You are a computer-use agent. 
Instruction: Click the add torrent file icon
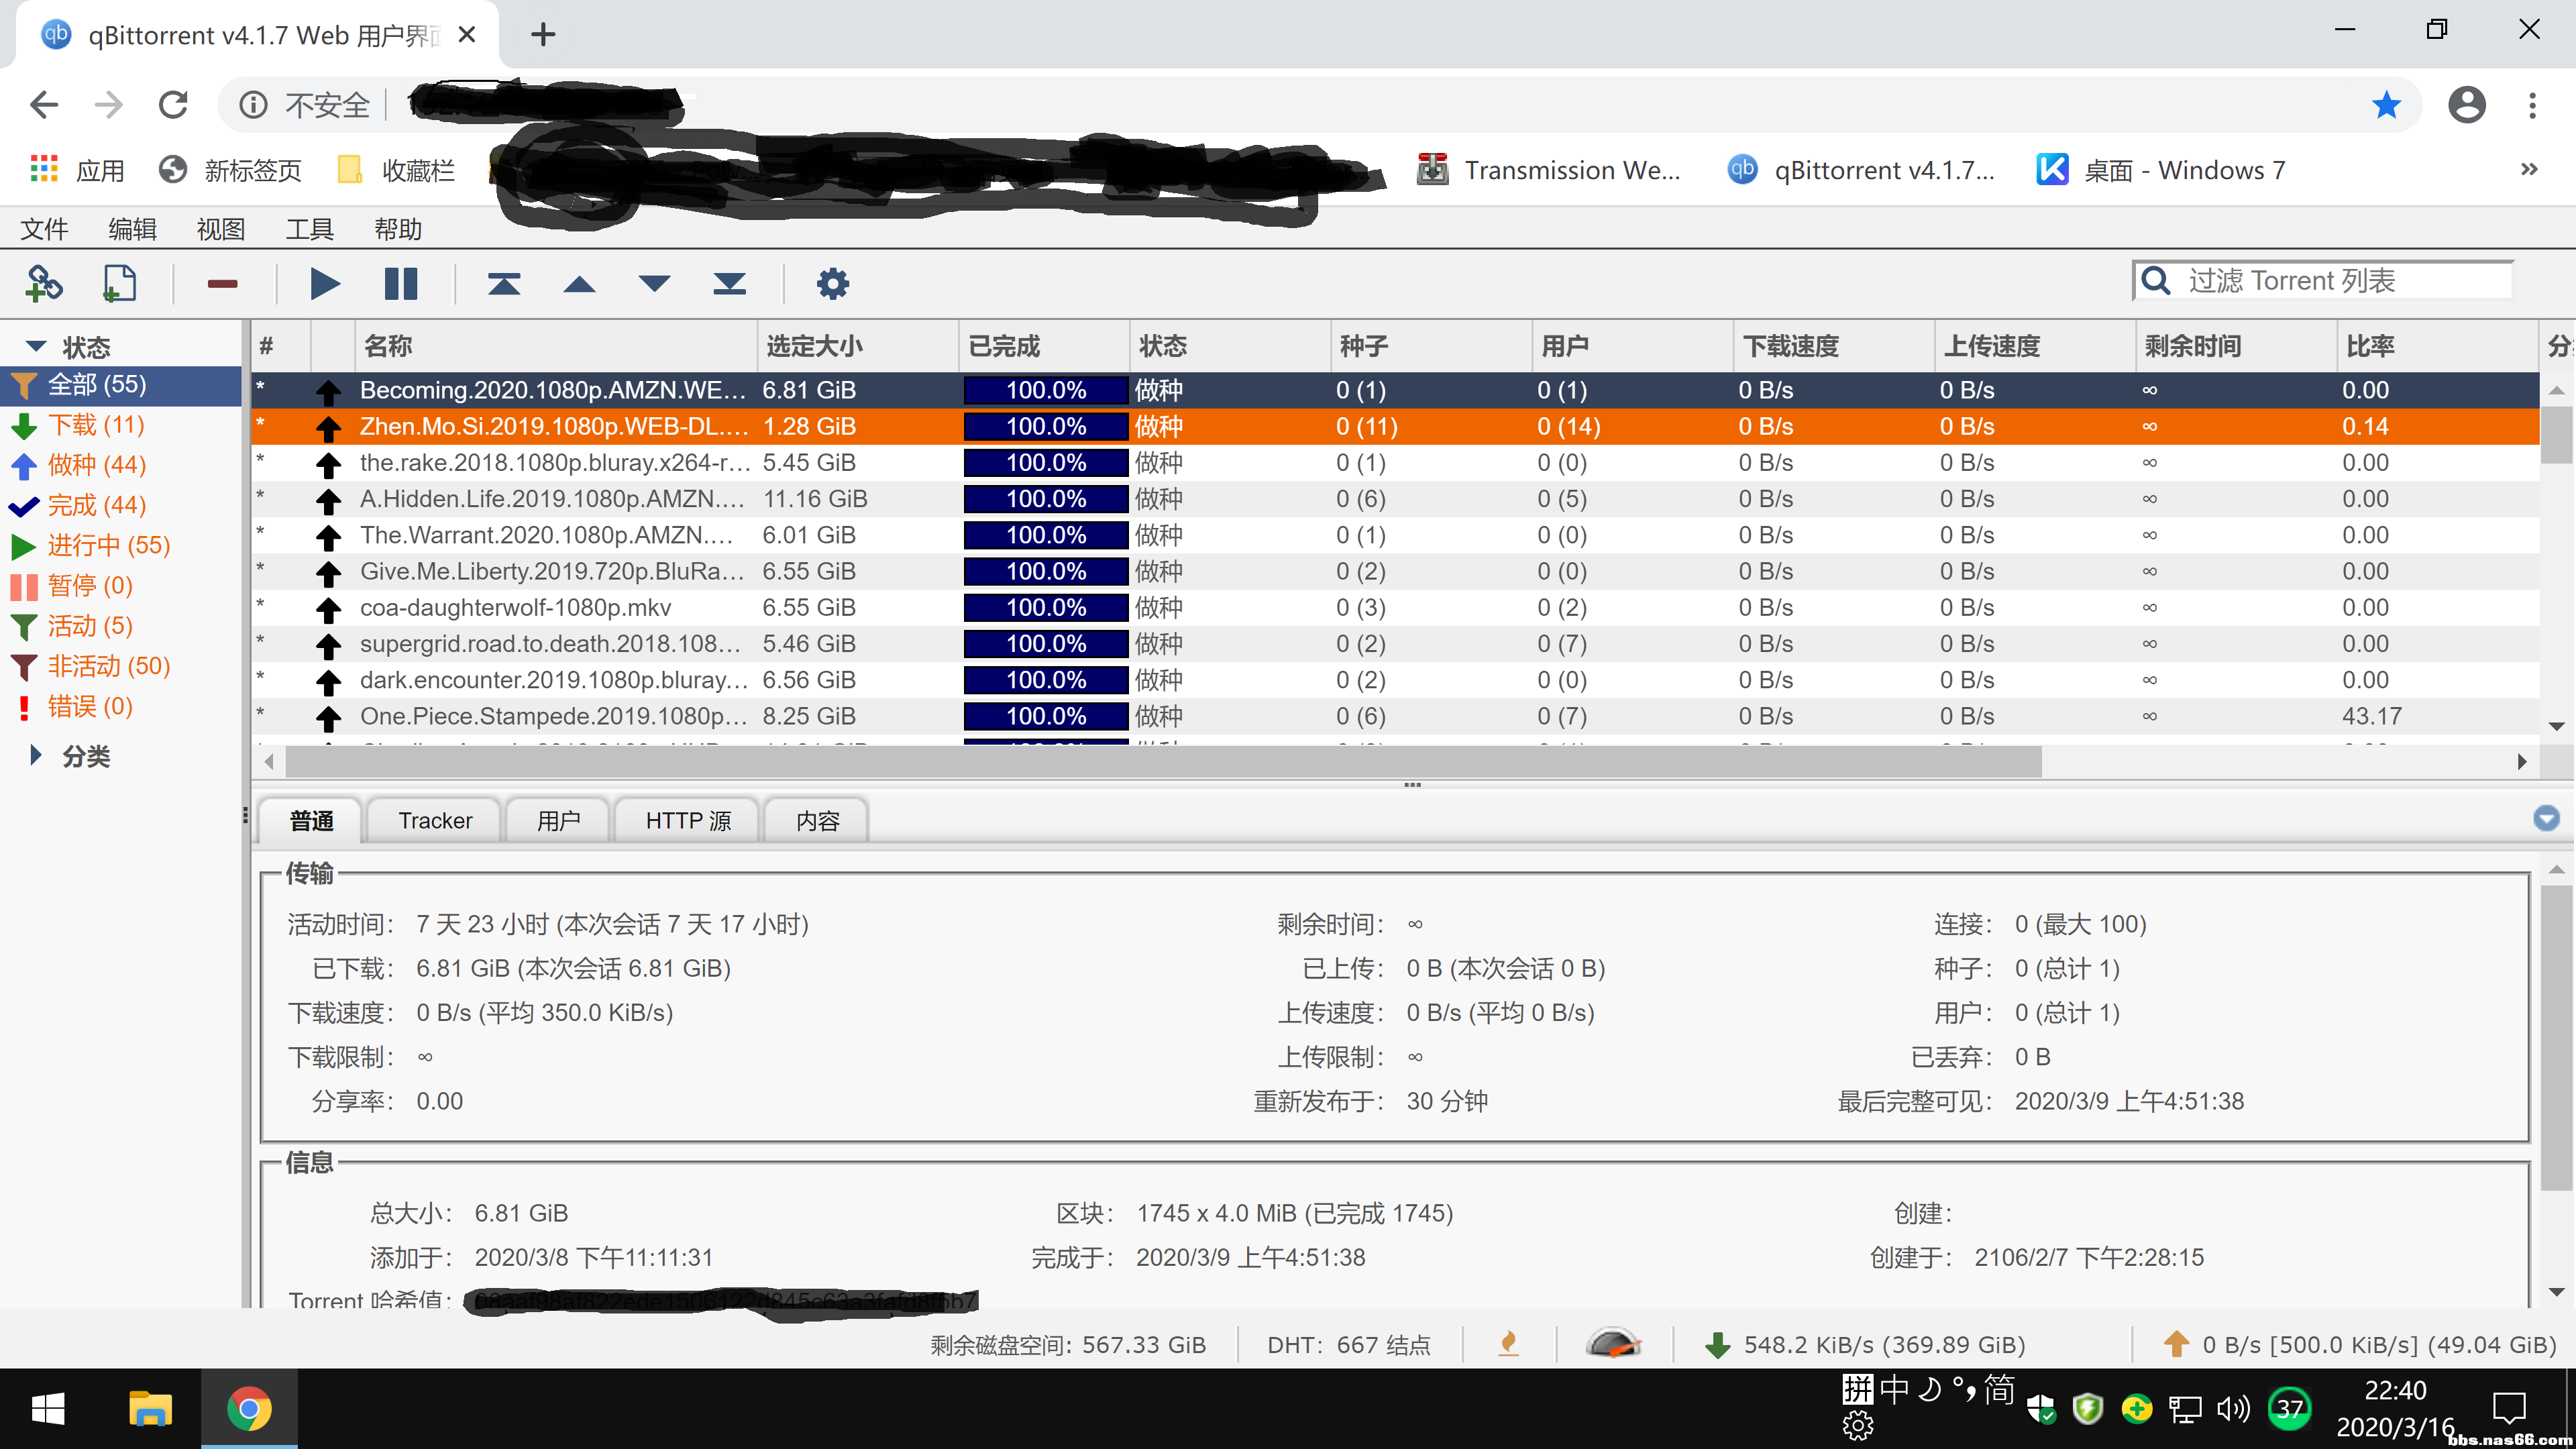119,284
